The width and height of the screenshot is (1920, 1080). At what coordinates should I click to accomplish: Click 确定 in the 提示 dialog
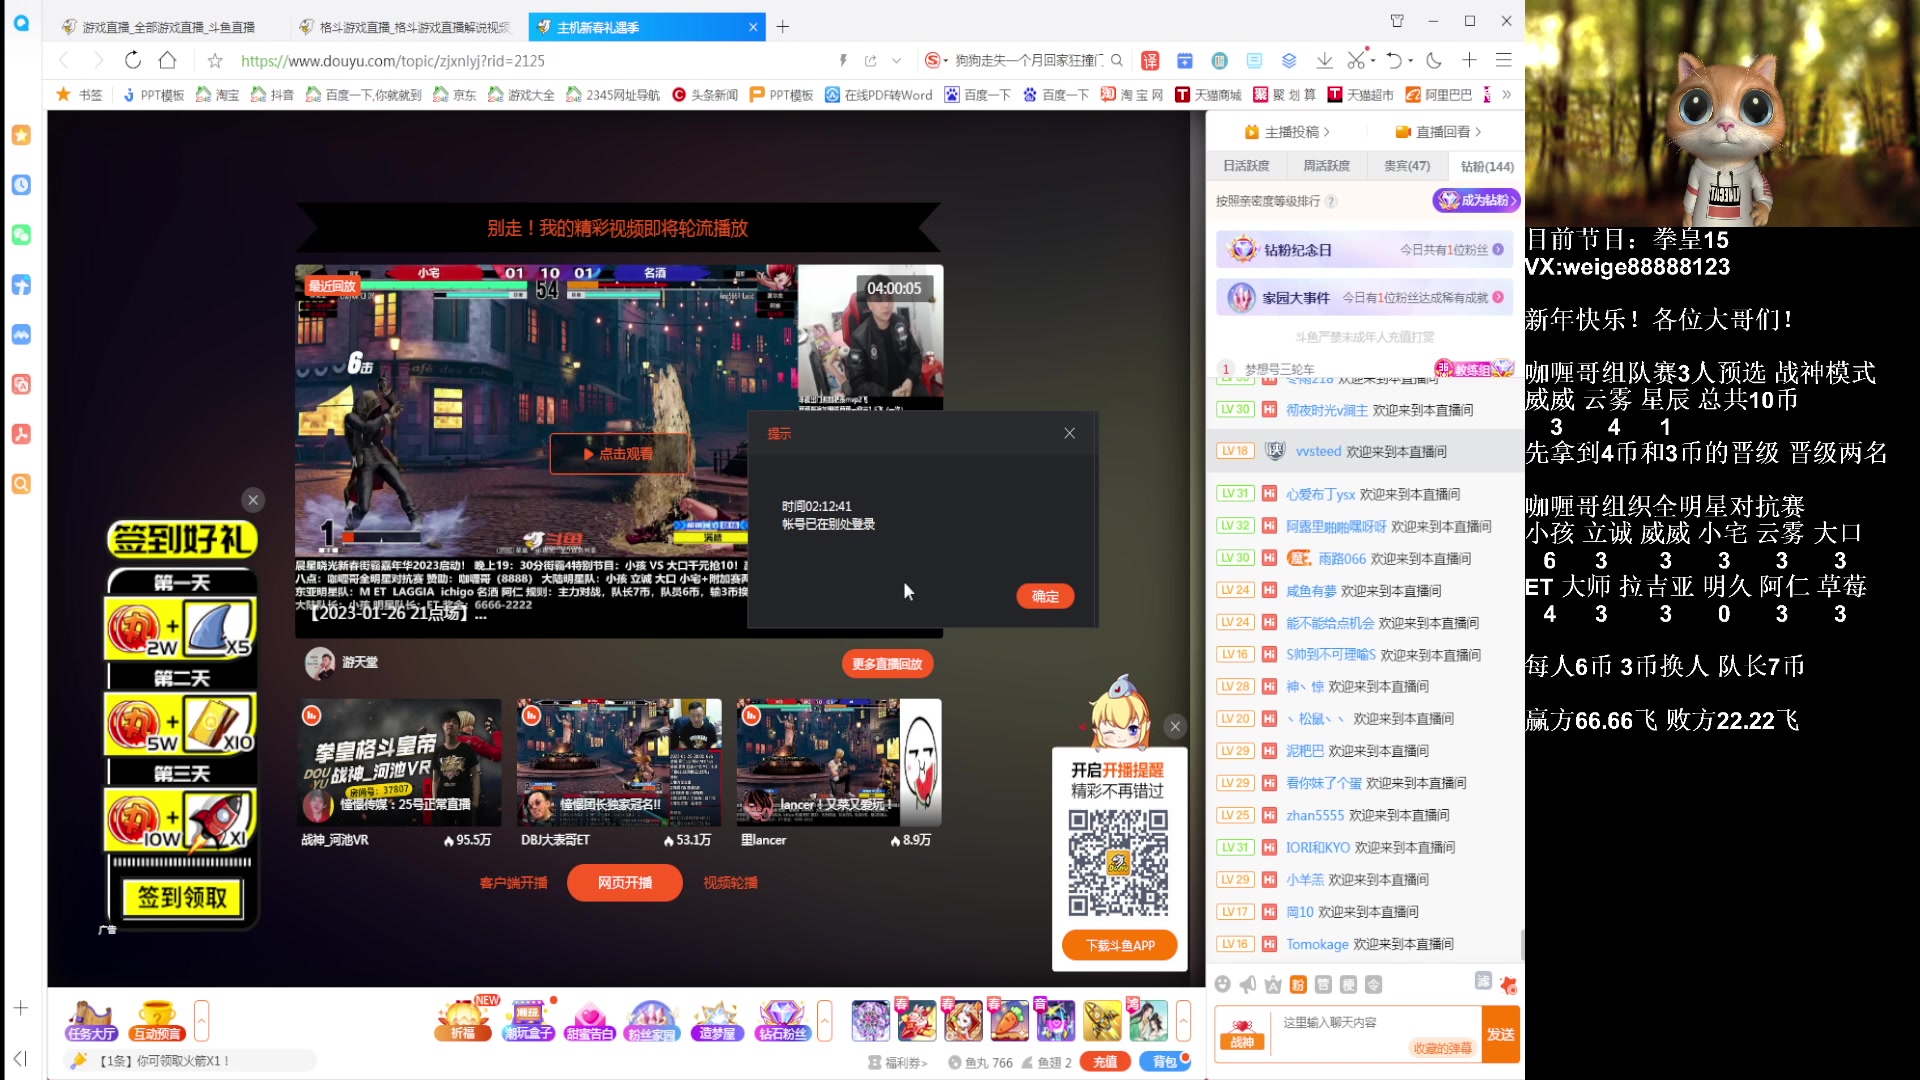1045,596
